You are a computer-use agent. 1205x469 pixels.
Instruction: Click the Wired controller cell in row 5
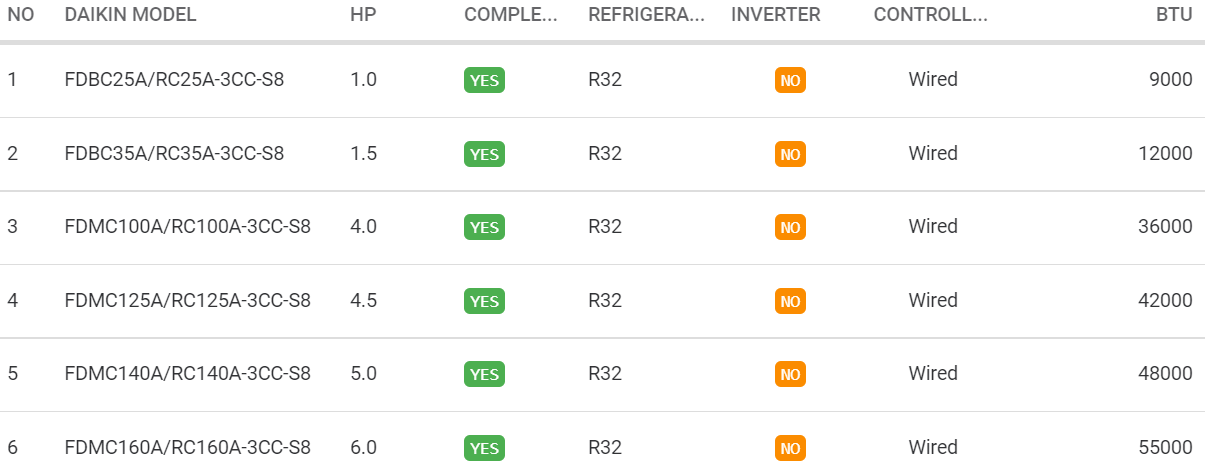(x=933, y=373)
